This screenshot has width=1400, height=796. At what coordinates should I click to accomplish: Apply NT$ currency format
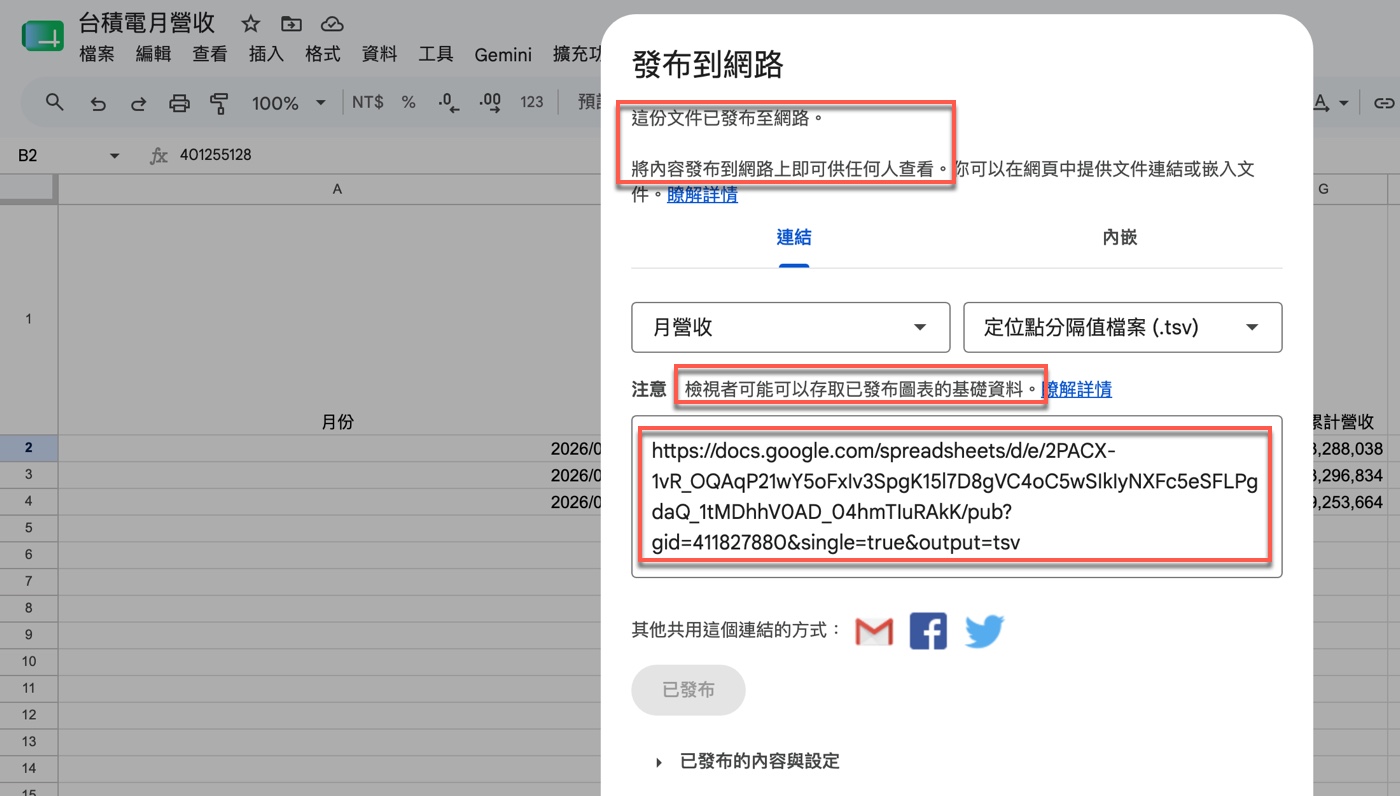click(367, 102)
